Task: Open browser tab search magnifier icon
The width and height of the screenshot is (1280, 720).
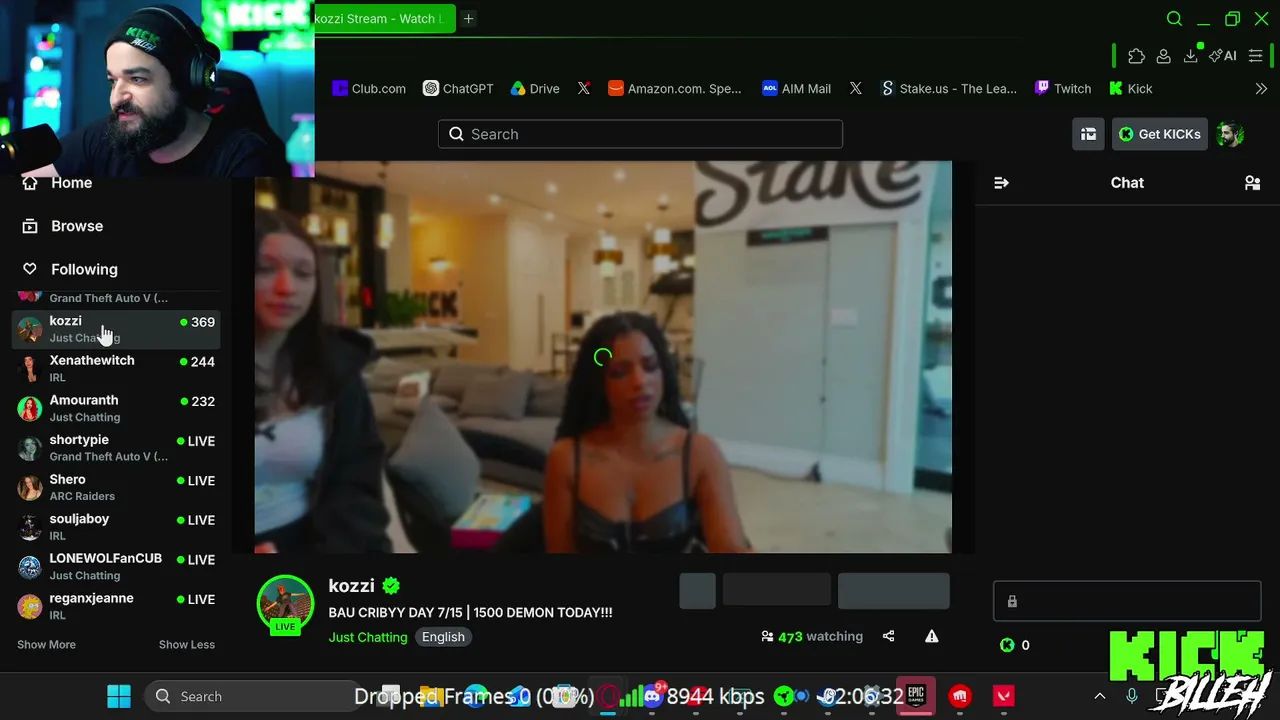Action: pyautogui.click(x=1174, y=19)
